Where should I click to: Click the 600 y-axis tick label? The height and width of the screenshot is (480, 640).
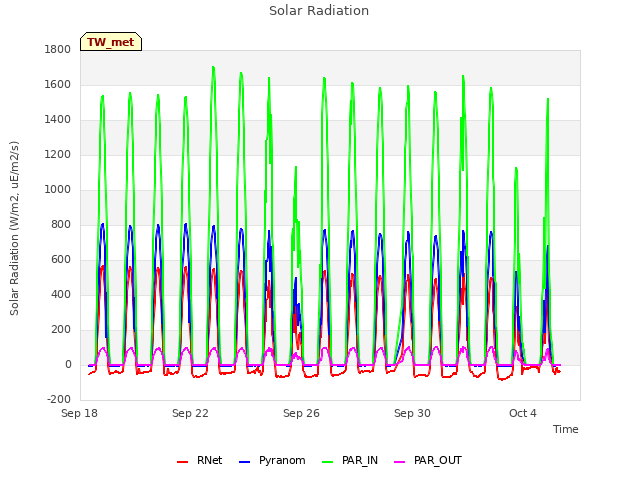click(61, 260)
